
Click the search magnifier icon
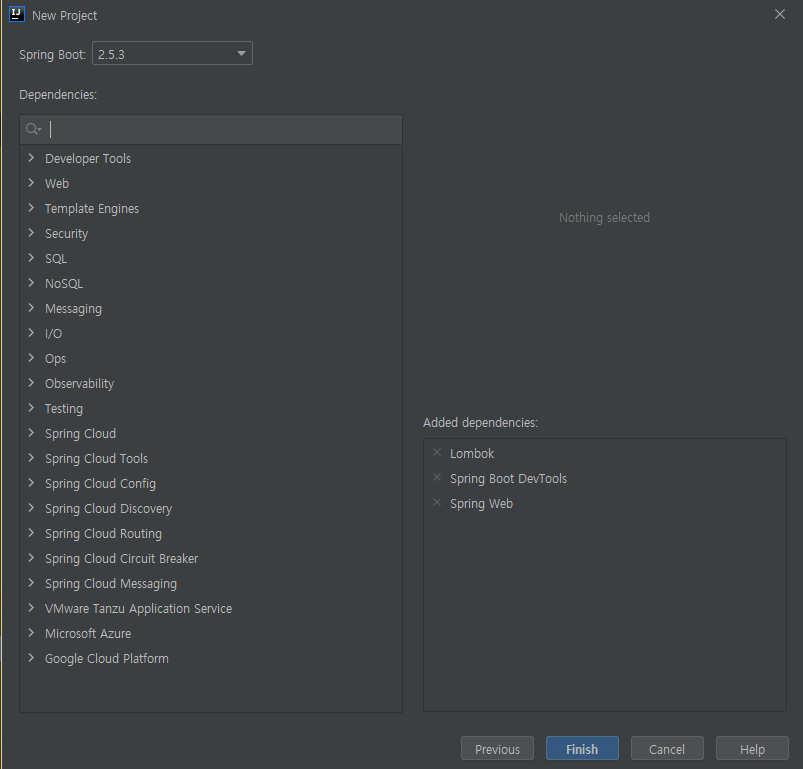click(x=33, y=130)
